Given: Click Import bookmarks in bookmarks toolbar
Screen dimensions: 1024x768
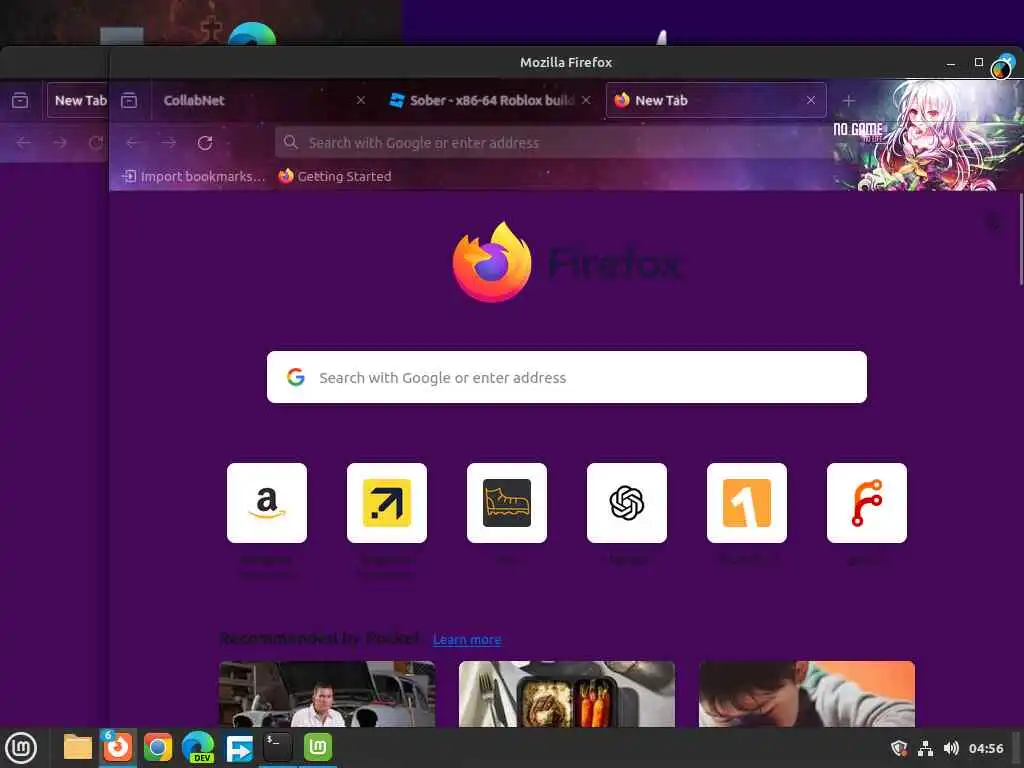Looking at the screenshot, I should [x=194, y=176].
